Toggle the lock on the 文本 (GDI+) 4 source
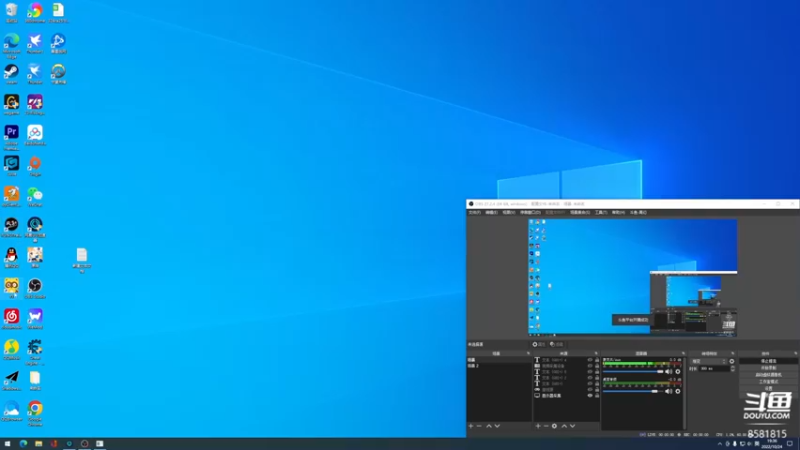This screenshot has width=800, height=450. [597, 360]
